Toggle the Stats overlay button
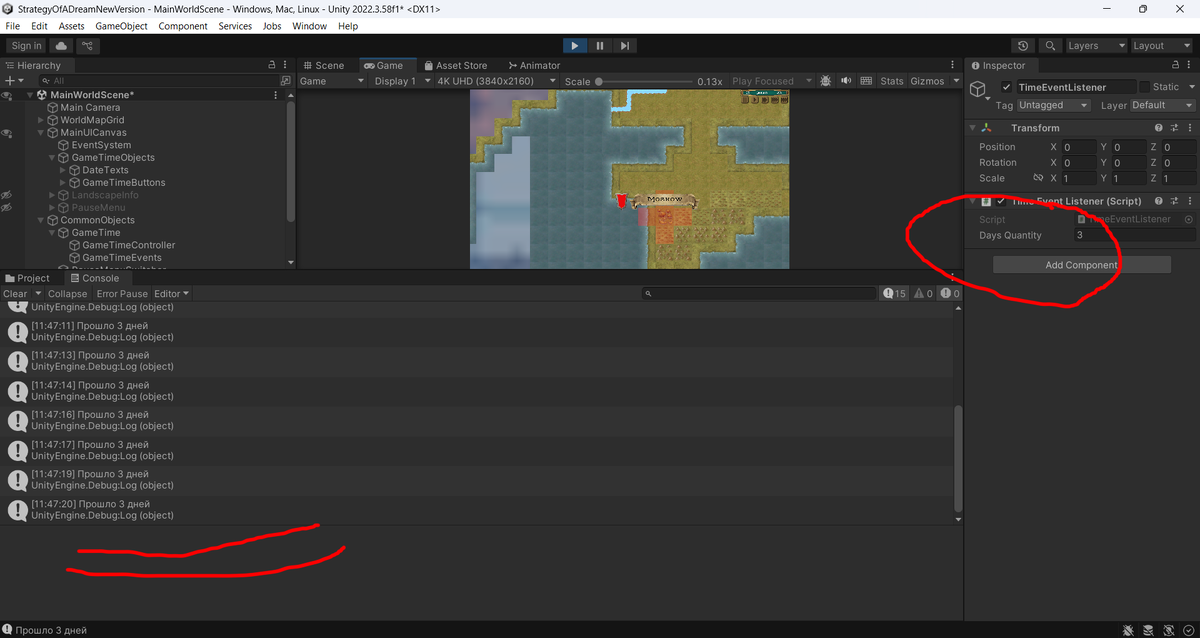1200x638 pixels. click(892, 81)
